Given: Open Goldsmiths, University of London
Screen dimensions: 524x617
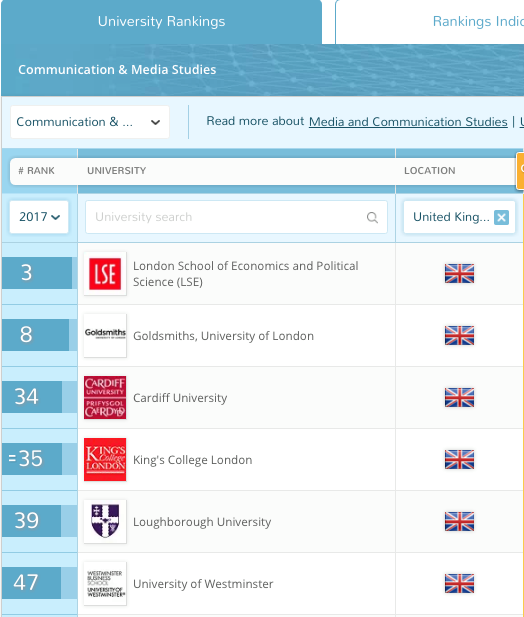Looking at the screenshot, I should (223, 336).
